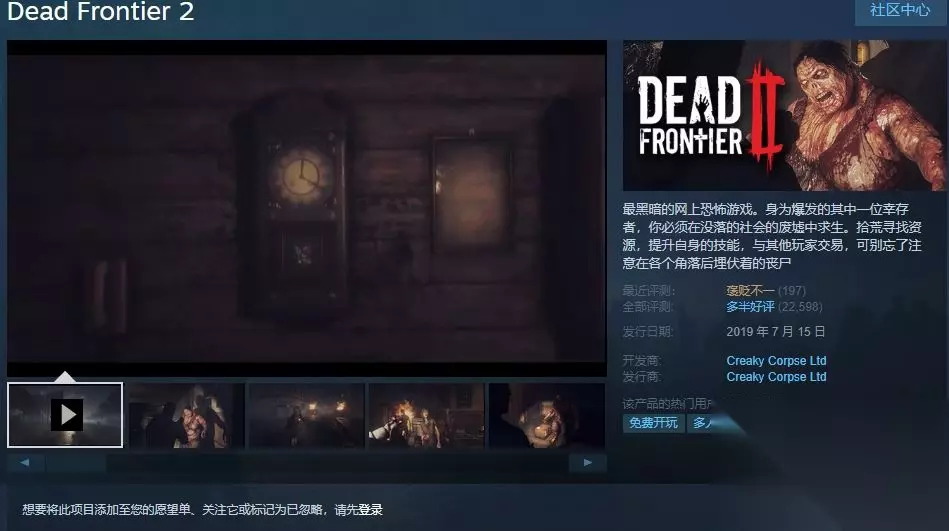
Task: Click the 全部评测 label
Action: 648,307
